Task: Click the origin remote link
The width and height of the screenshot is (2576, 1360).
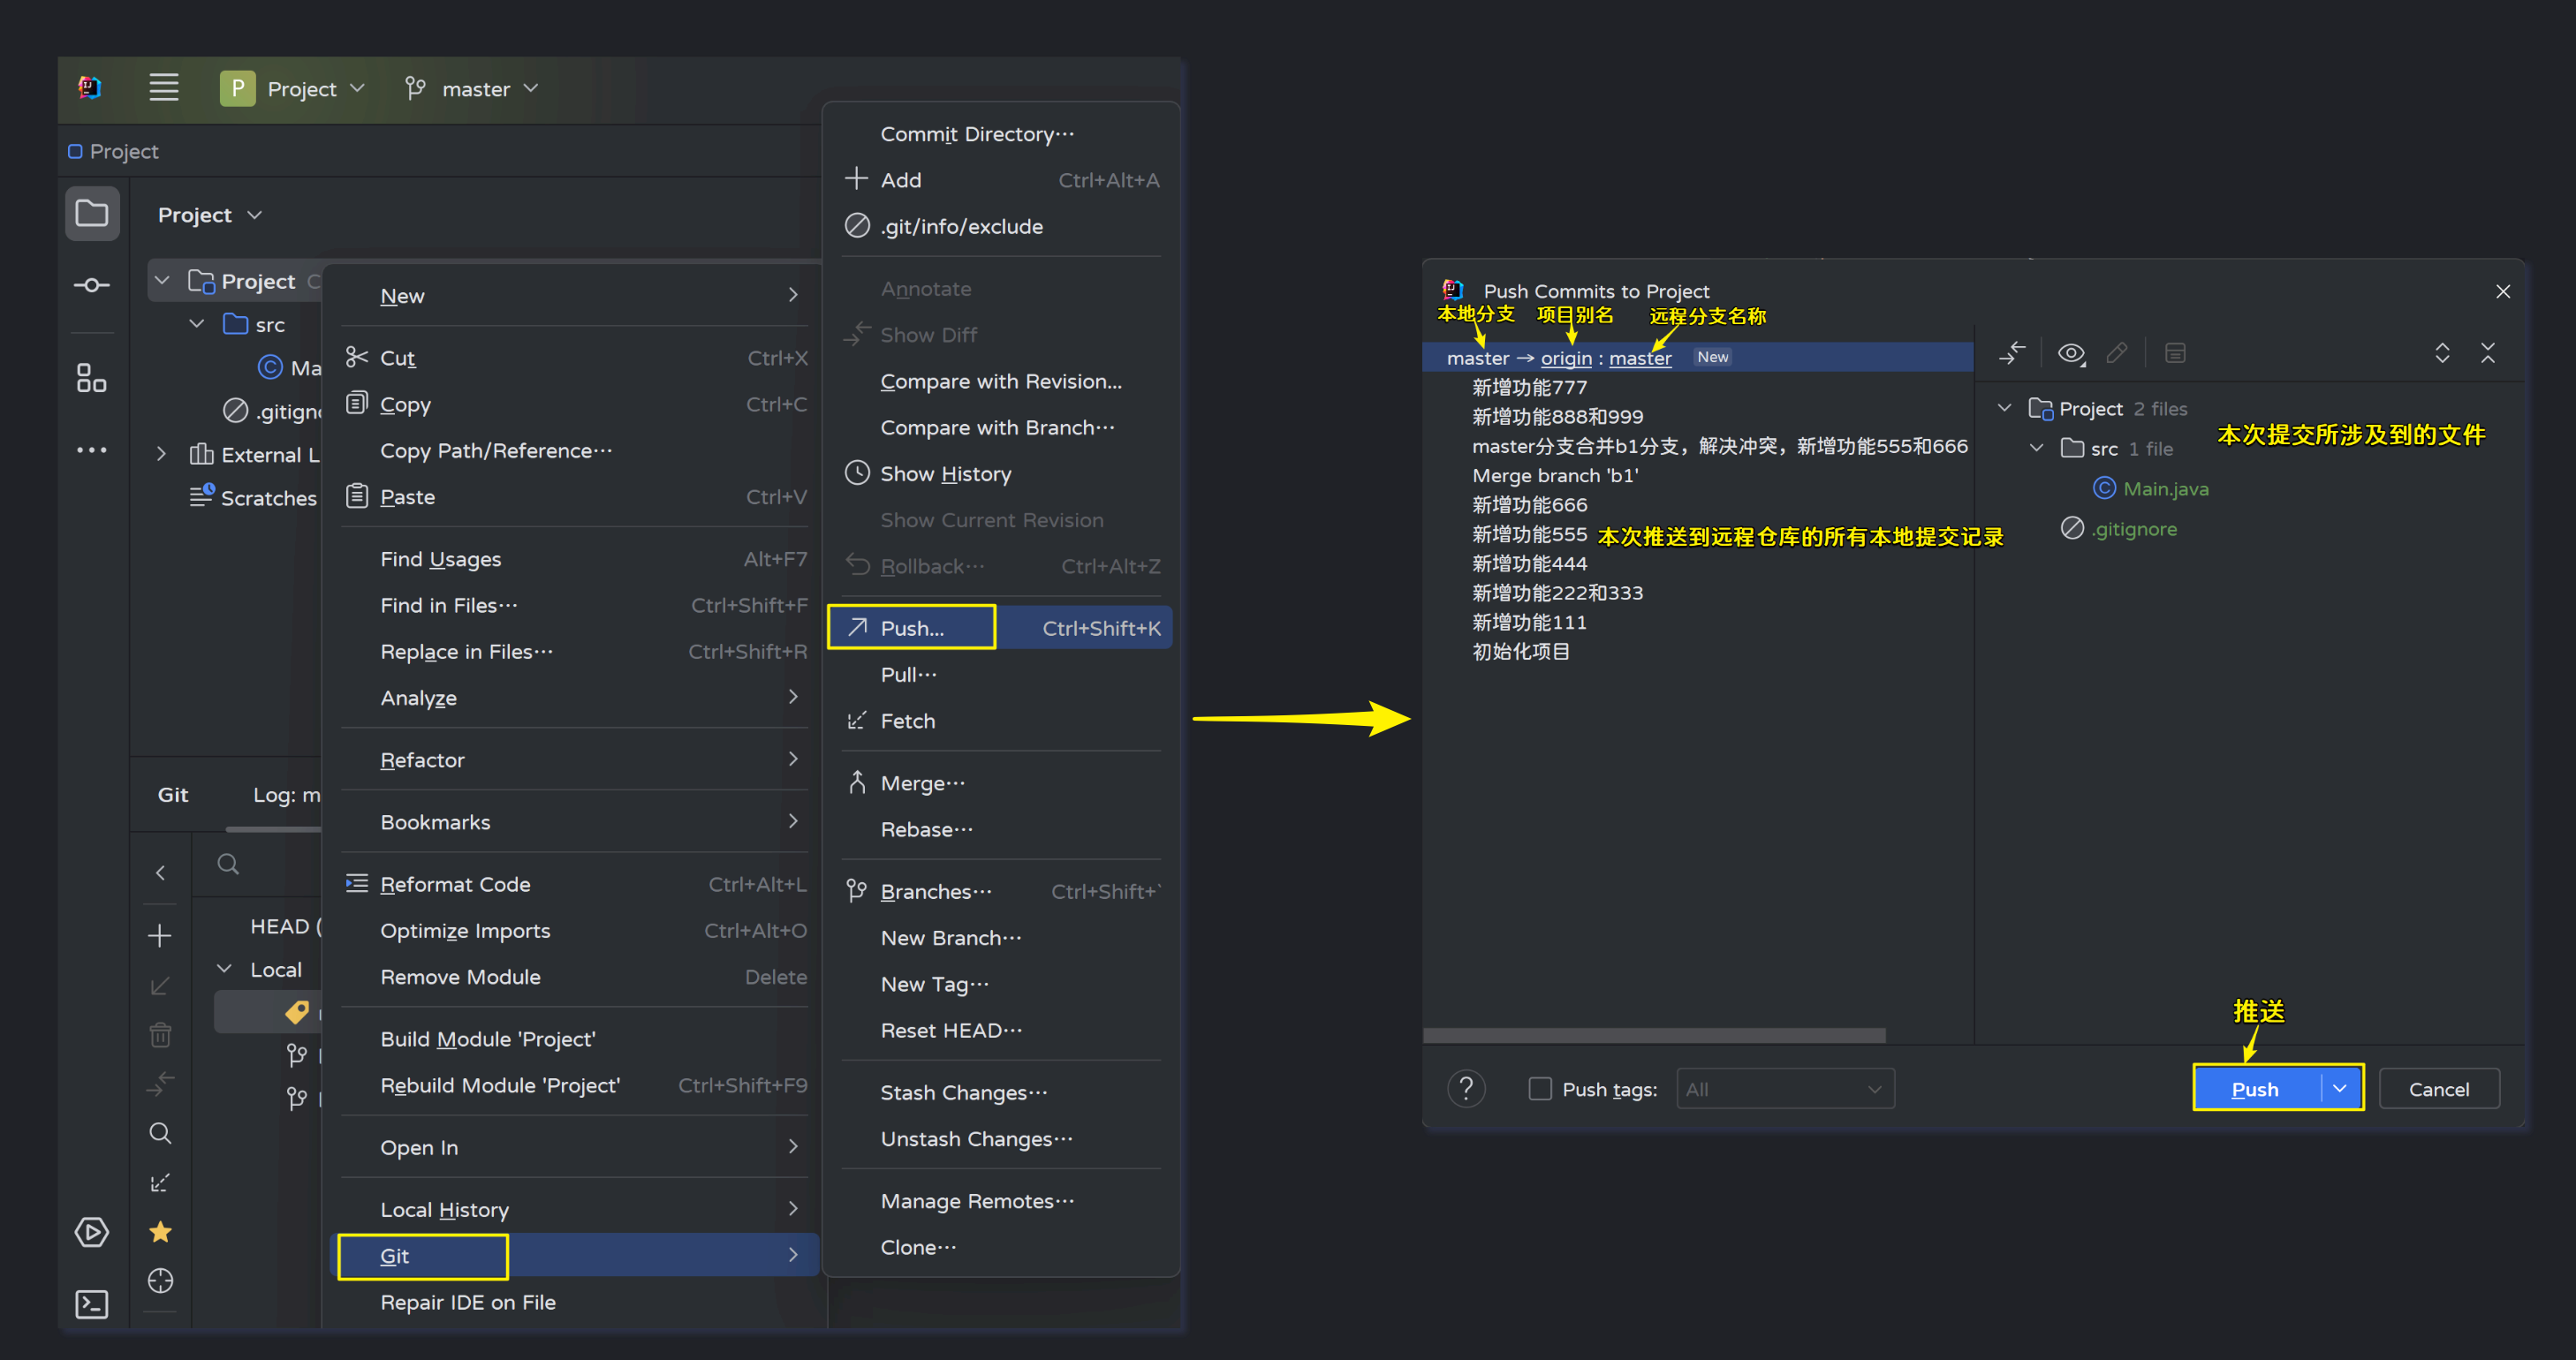Action: (1565, 358)
